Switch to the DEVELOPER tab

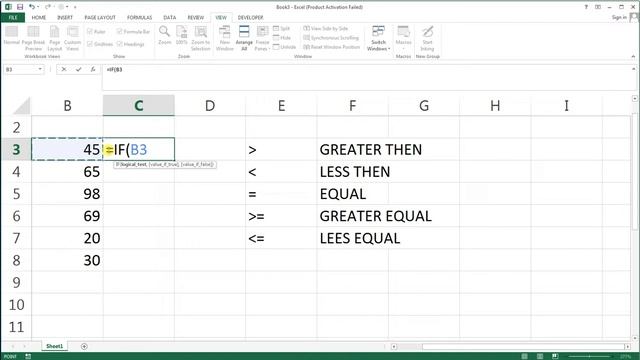coord(250,18)
